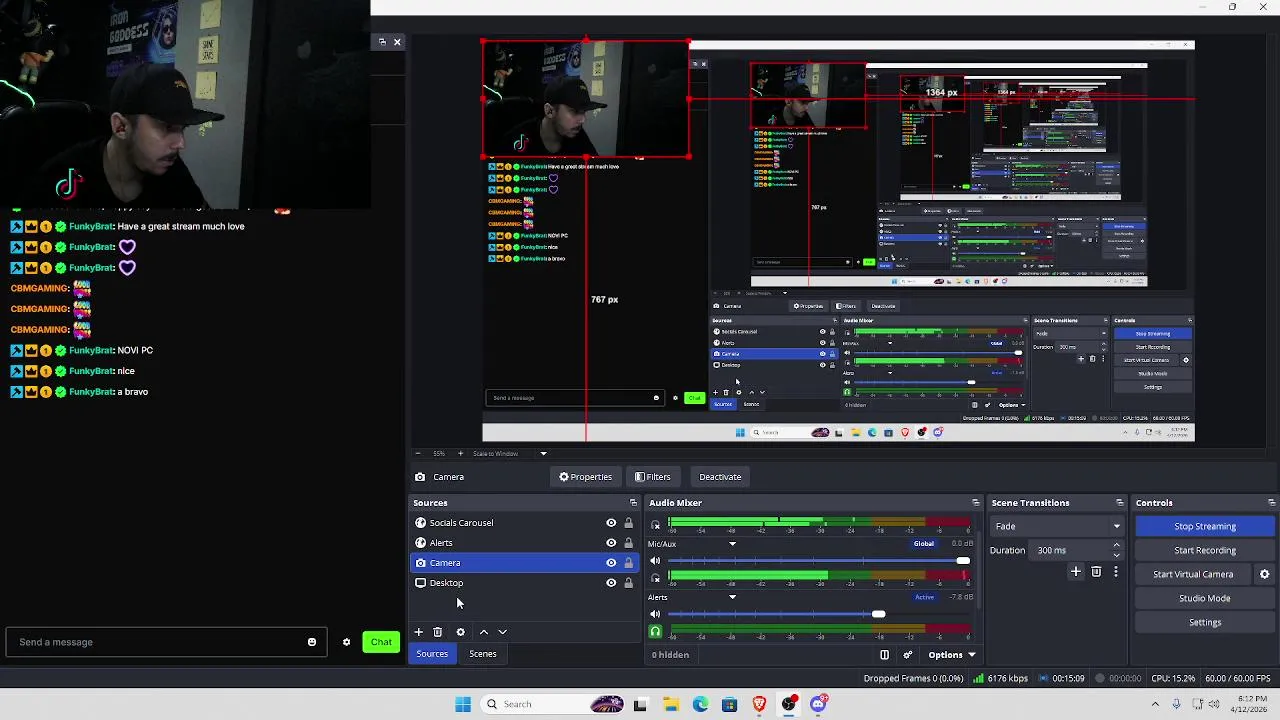Viewport: 1280px width, 720px height.
Task: Zoom out the preview with minus
Action: coord(418,454)
